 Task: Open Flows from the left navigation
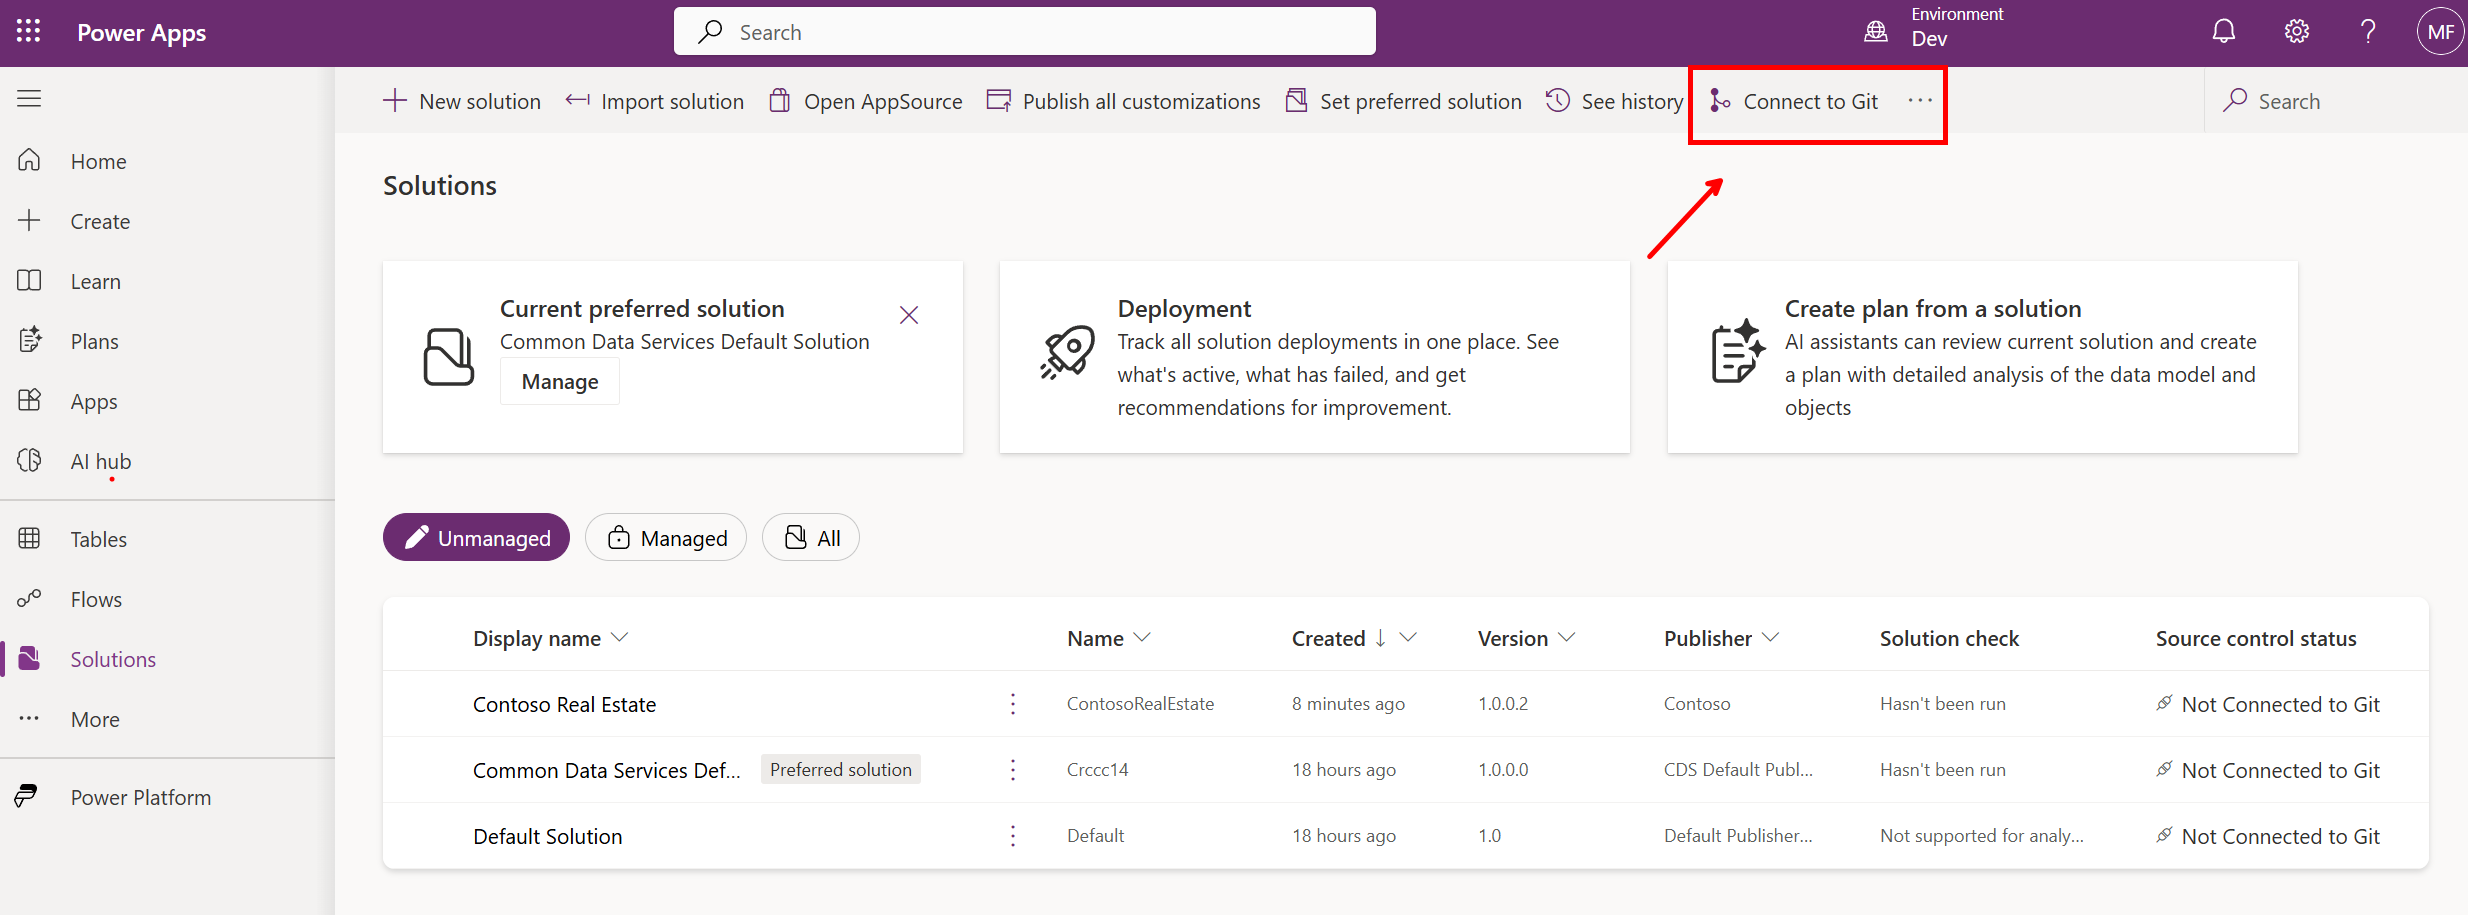click(x=96, y=599)
